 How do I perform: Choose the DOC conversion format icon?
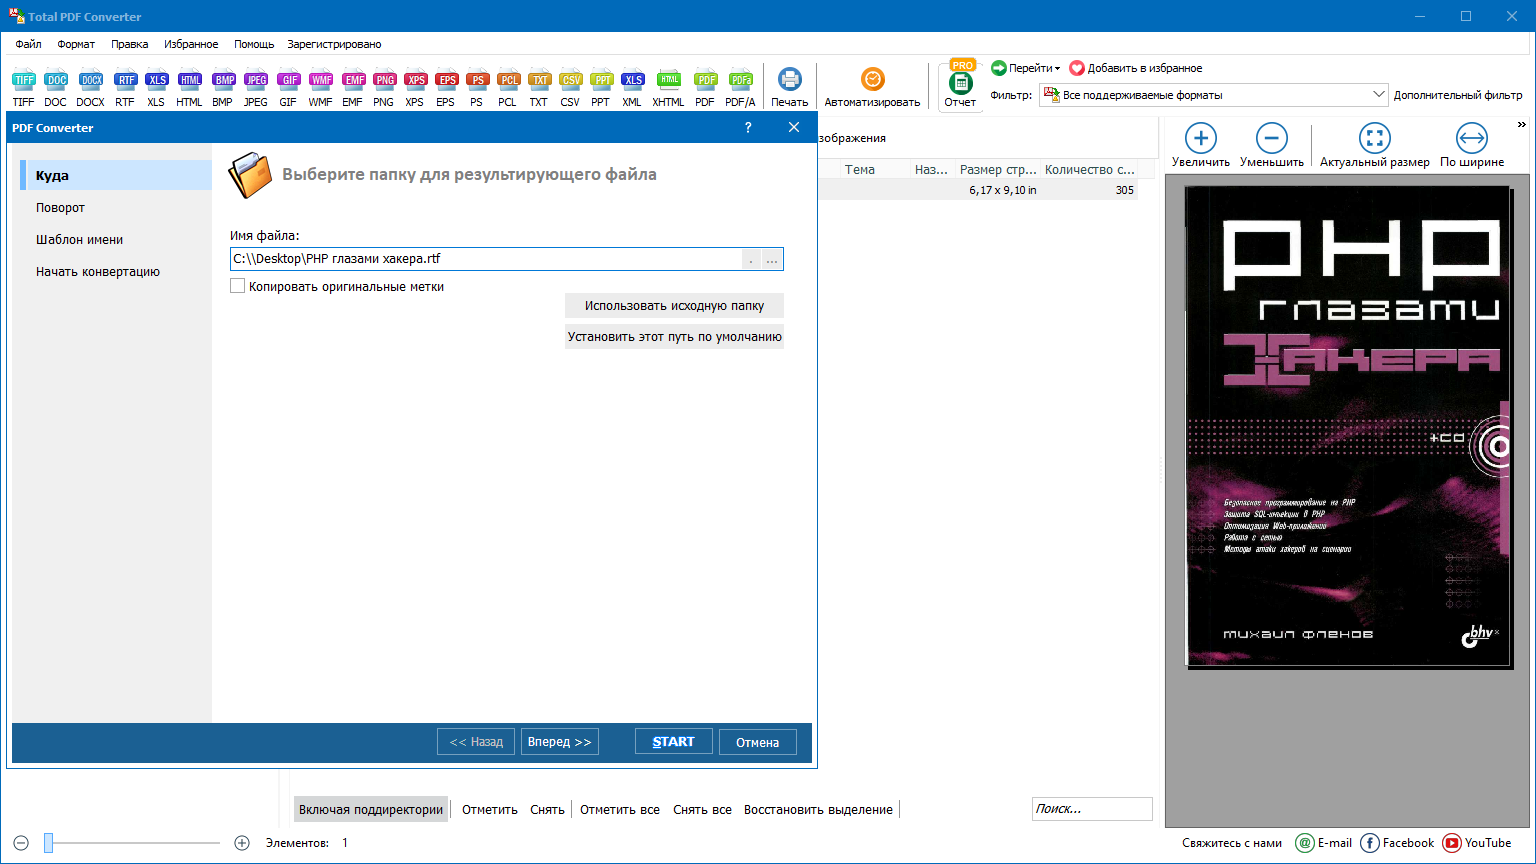[x=56, y=80]
